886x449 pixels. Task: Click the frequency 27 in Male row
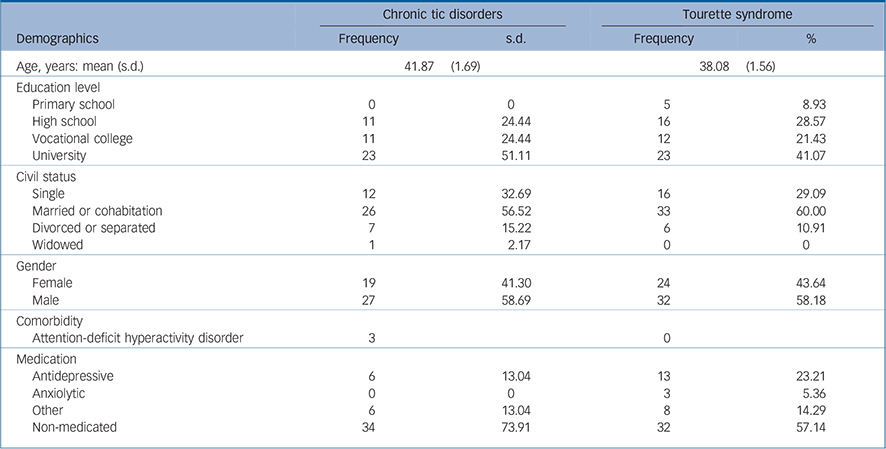[x=368, y=300]
